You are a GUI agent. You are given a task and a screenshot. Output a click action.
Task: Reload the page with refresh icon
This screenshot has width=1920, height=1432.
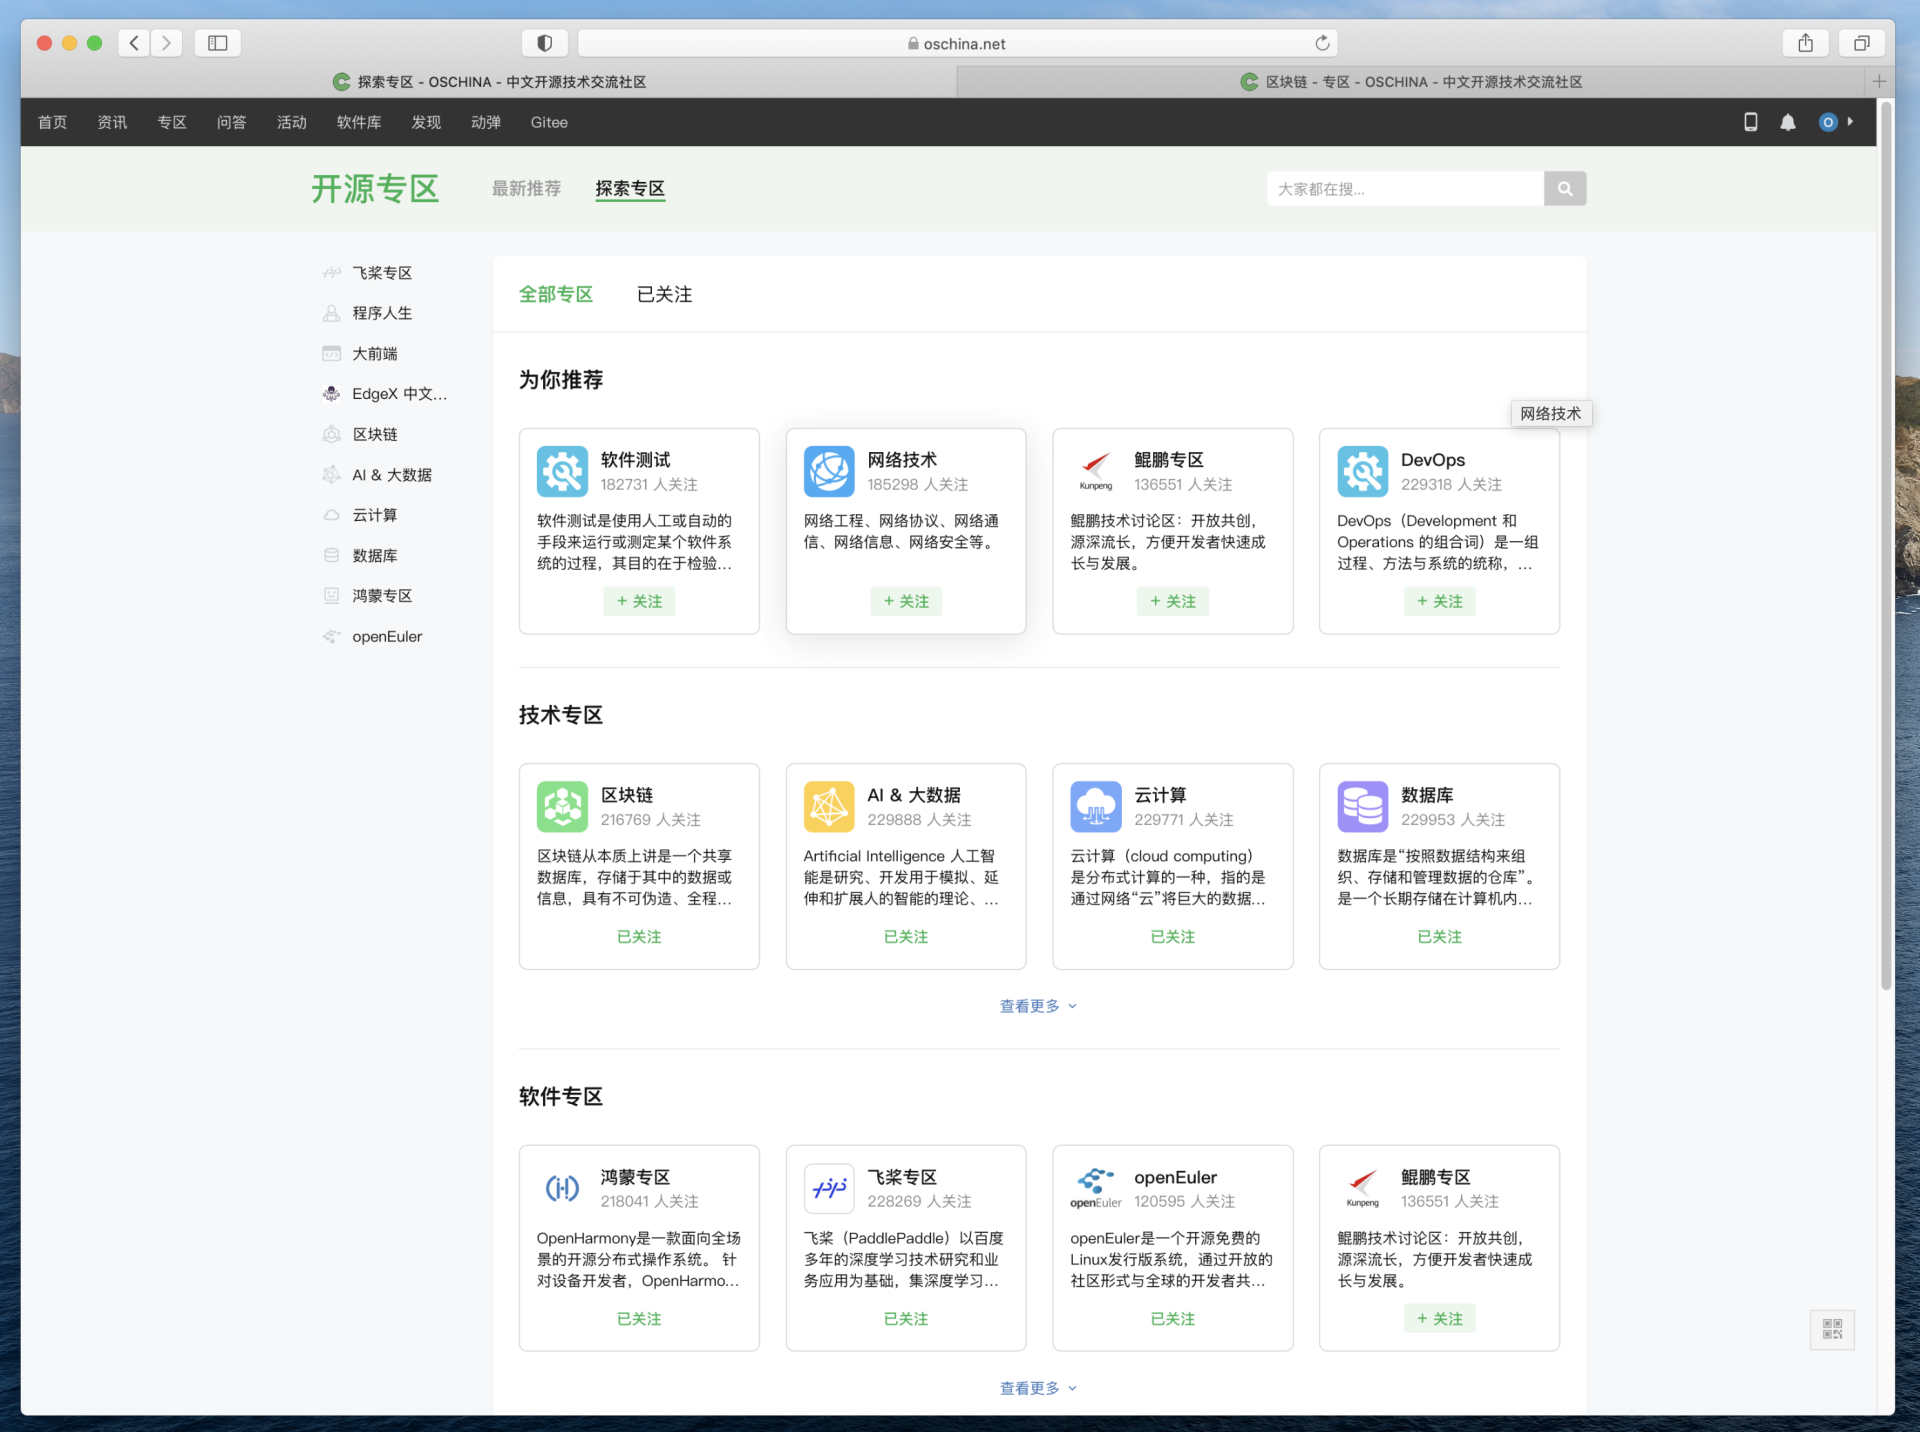[x=1322, y=43]
